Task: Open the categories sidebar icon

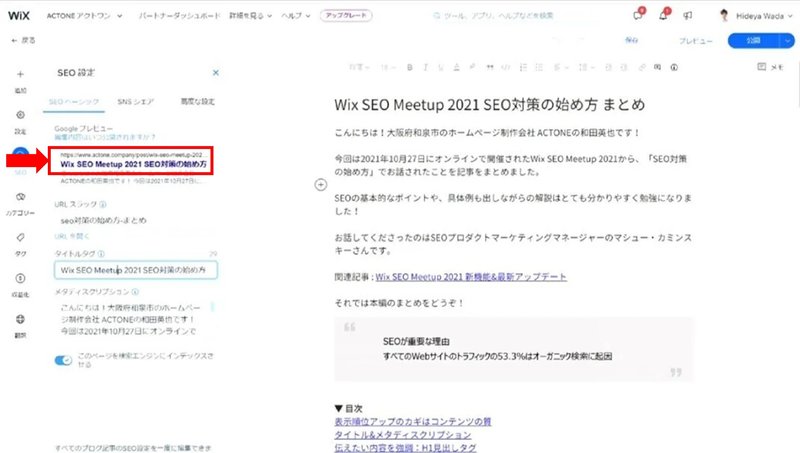Action: click(x=20, y=197)
